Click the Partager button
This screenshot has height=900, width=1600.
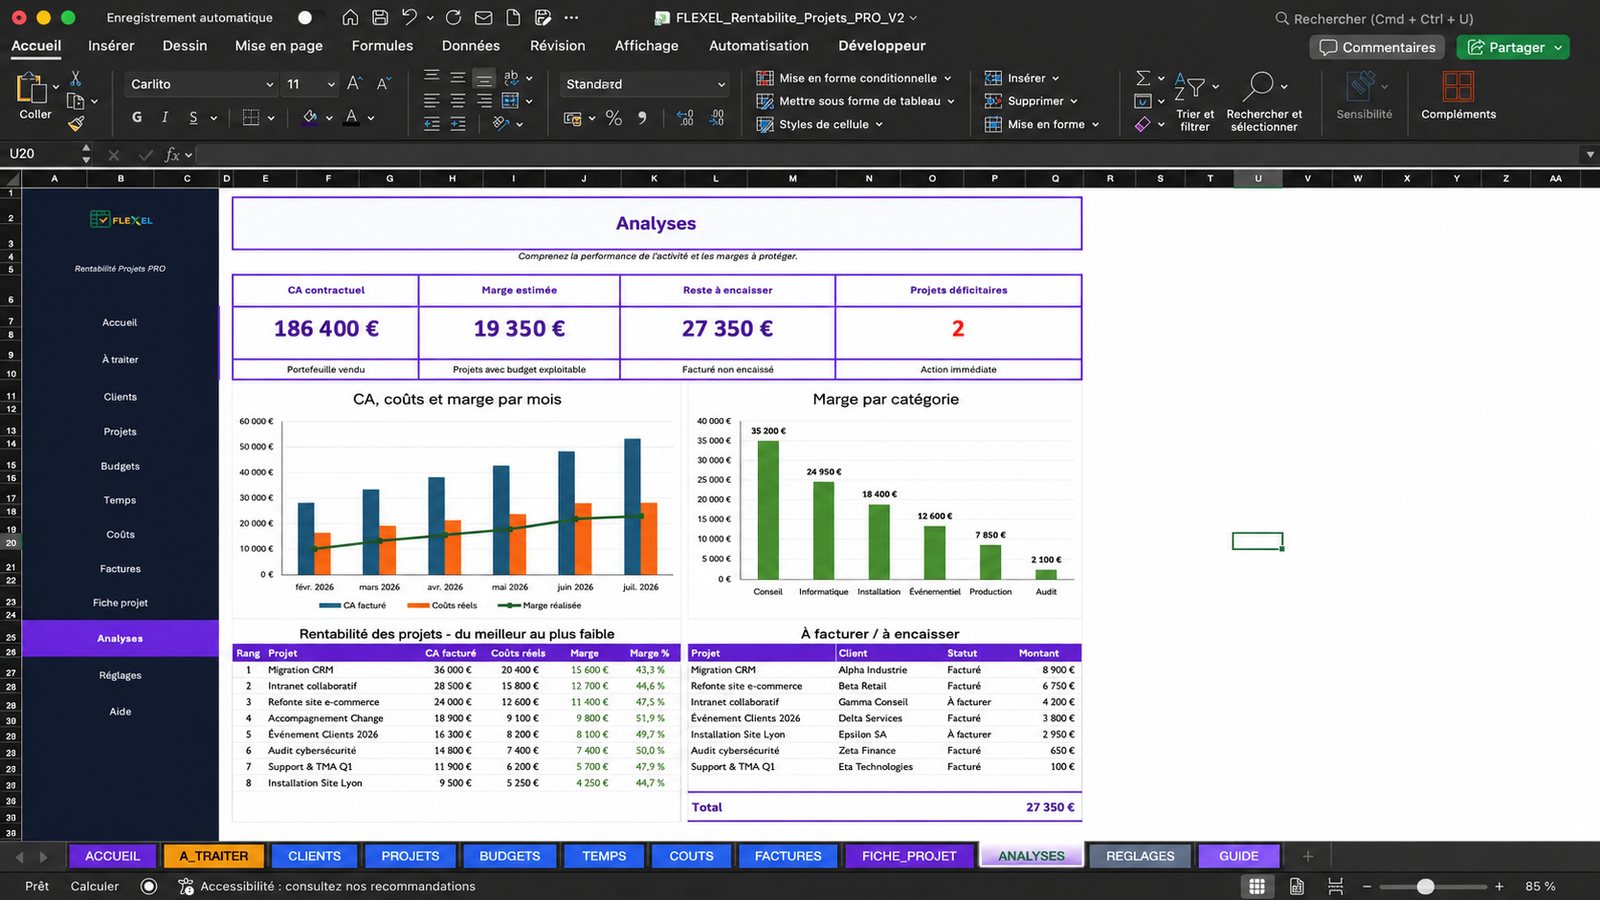point(1513,47)
